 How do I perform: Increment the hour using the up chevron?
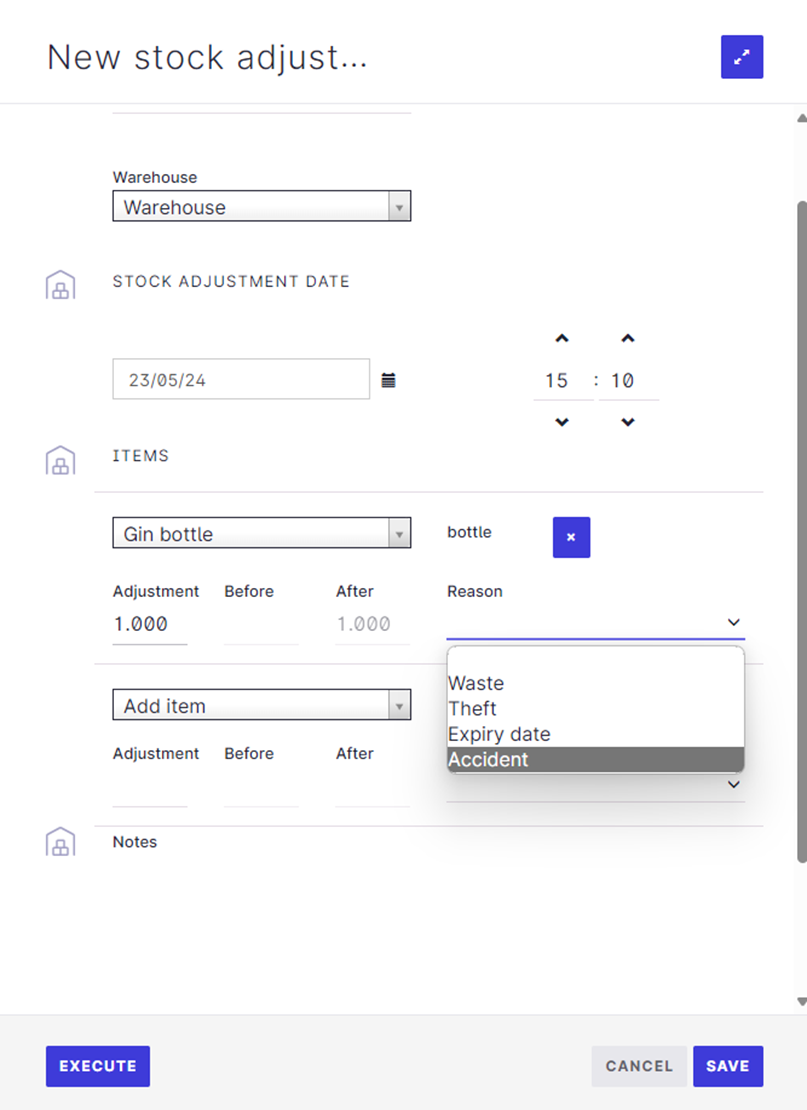[561, 338]
